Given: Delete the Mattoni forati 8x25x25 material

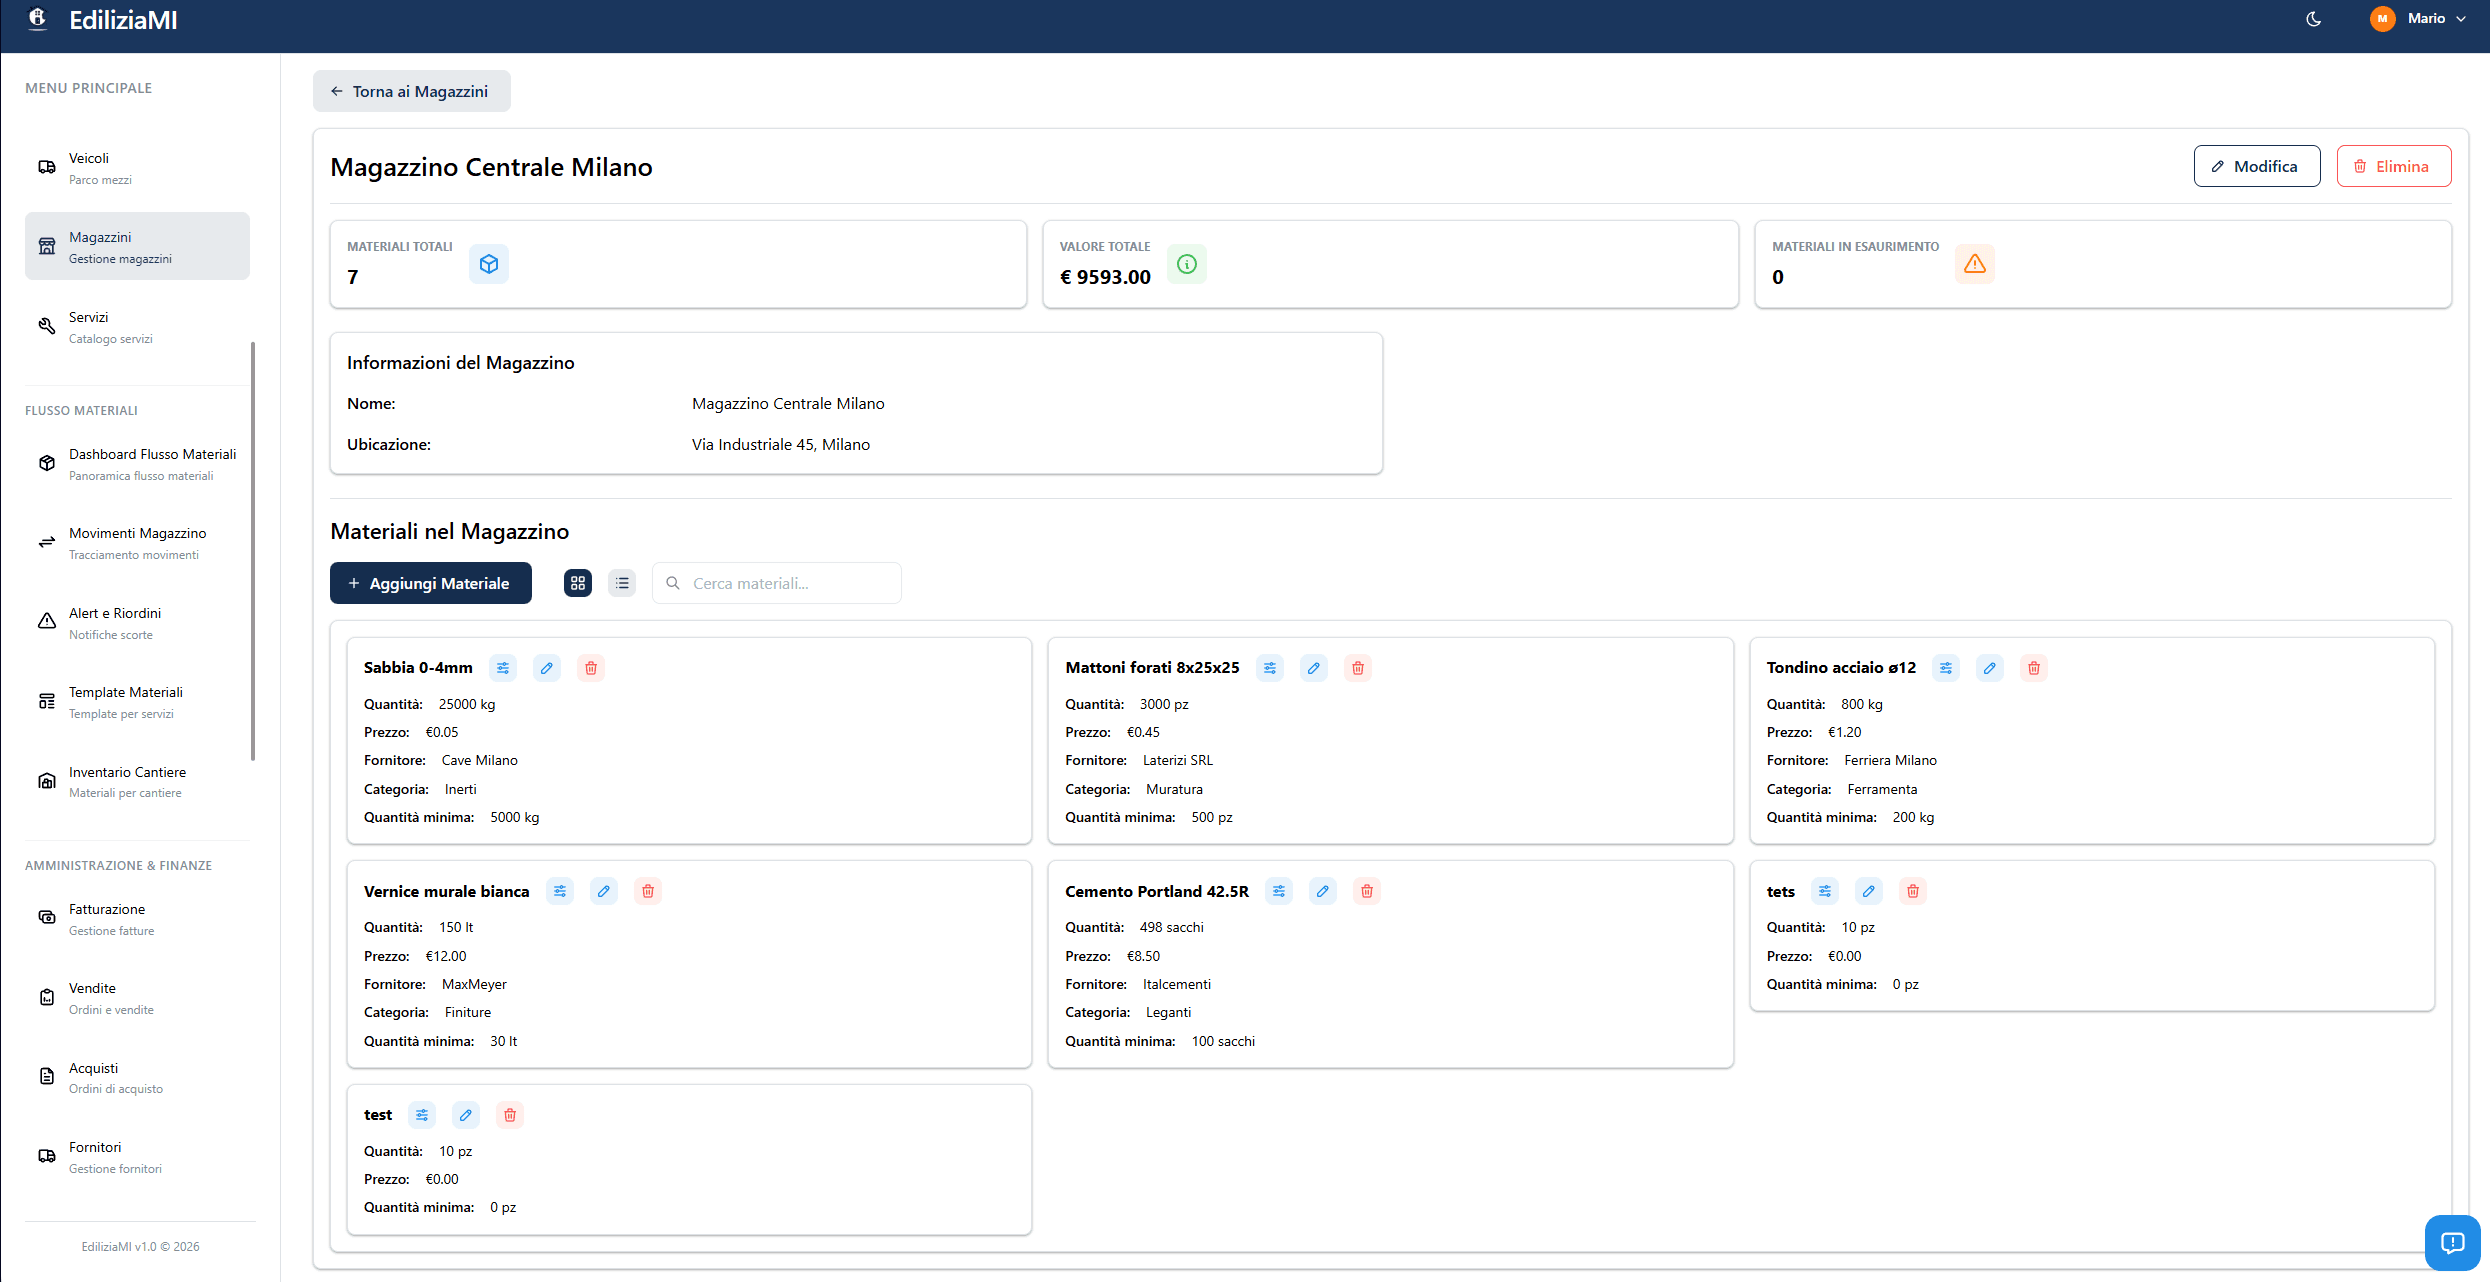Looking at the screenshot, I should click(x=1358, y=668).
